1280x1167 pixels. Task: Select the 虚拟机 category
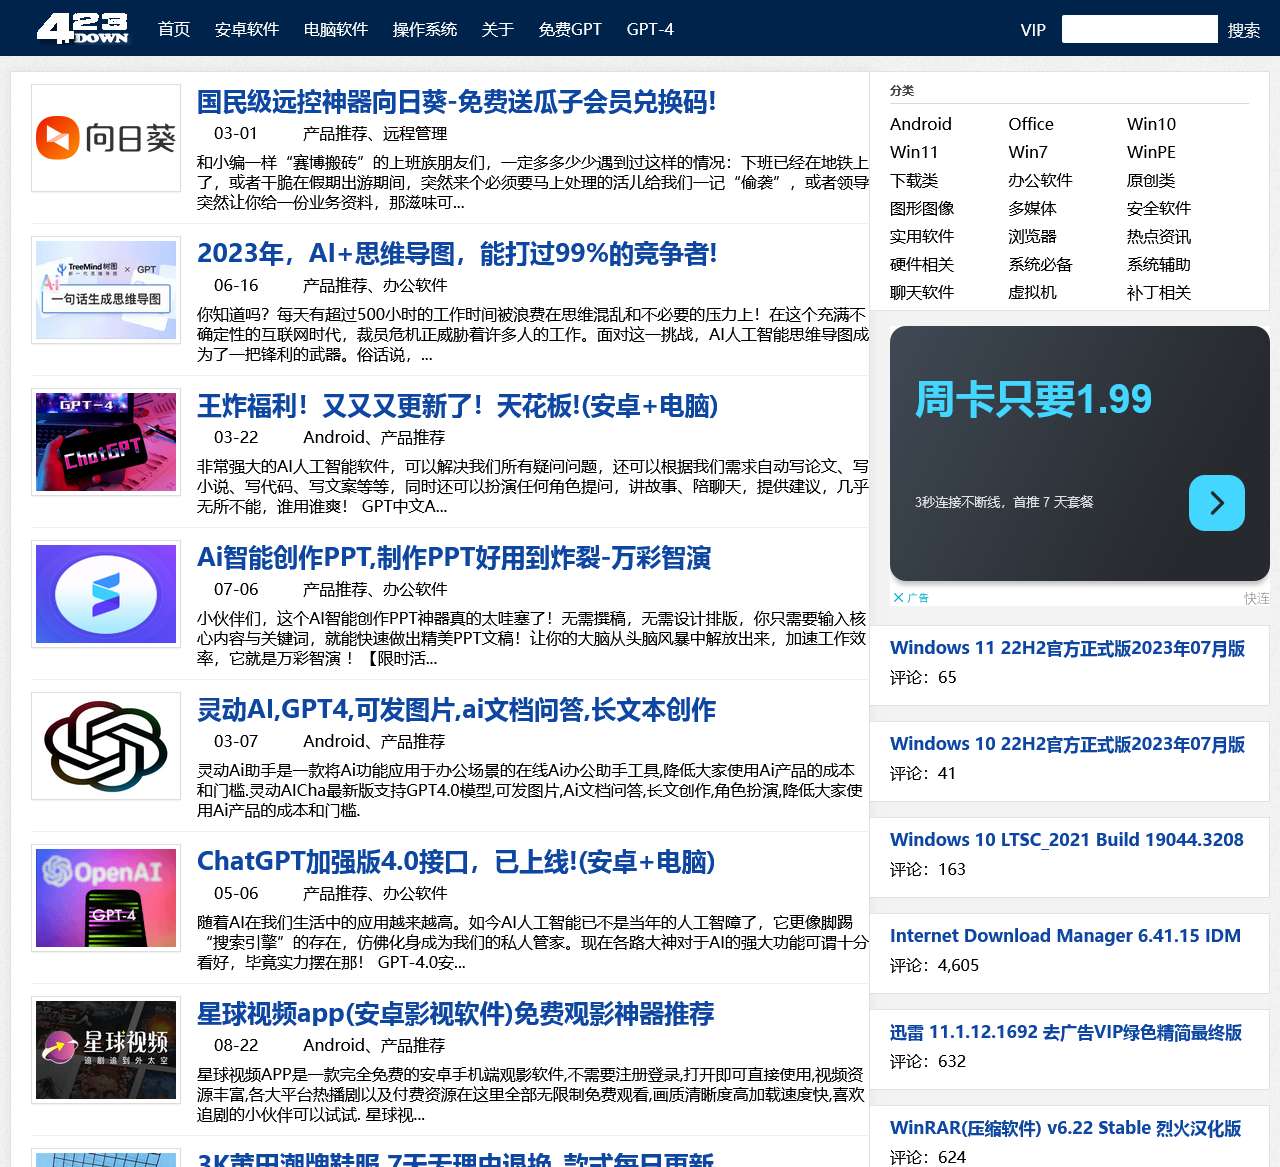click(x=1032, y=292)
